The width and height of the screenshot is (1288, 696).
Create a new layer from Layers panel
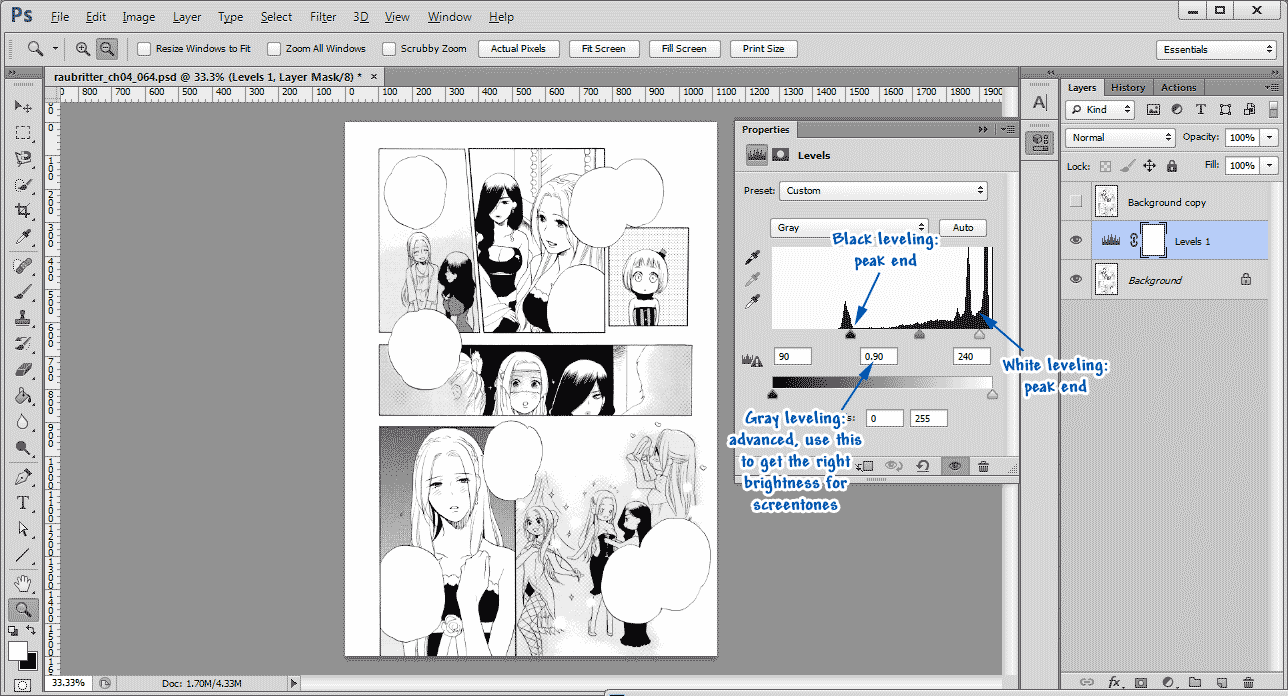[1222, 683]
